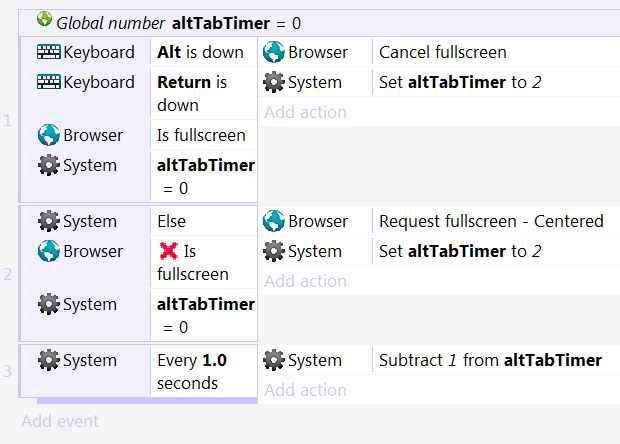The height and width of the screenshot is (444, 620).
Task: Click Browser globe icon for Request fullscreen action
Action: pyautogui.click(x=274, y=221)
